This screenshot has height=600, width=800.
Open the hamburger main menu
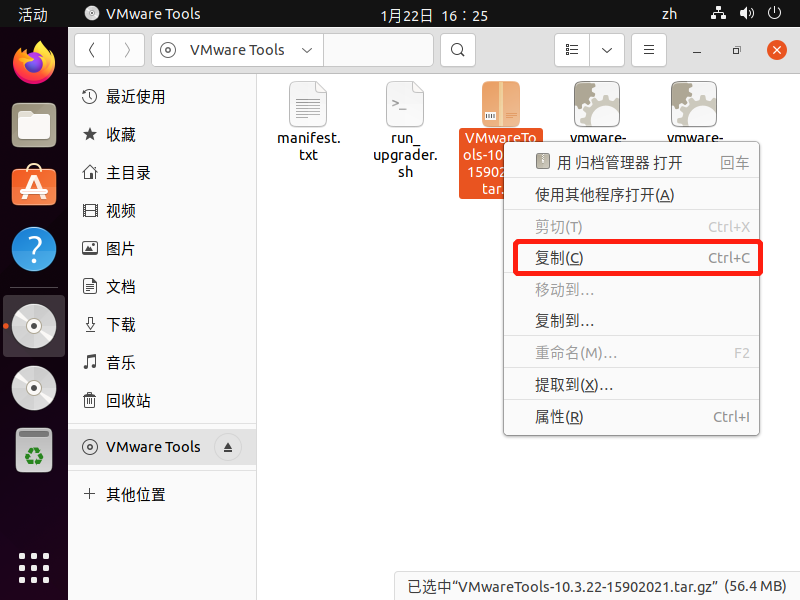click(648, 50)
